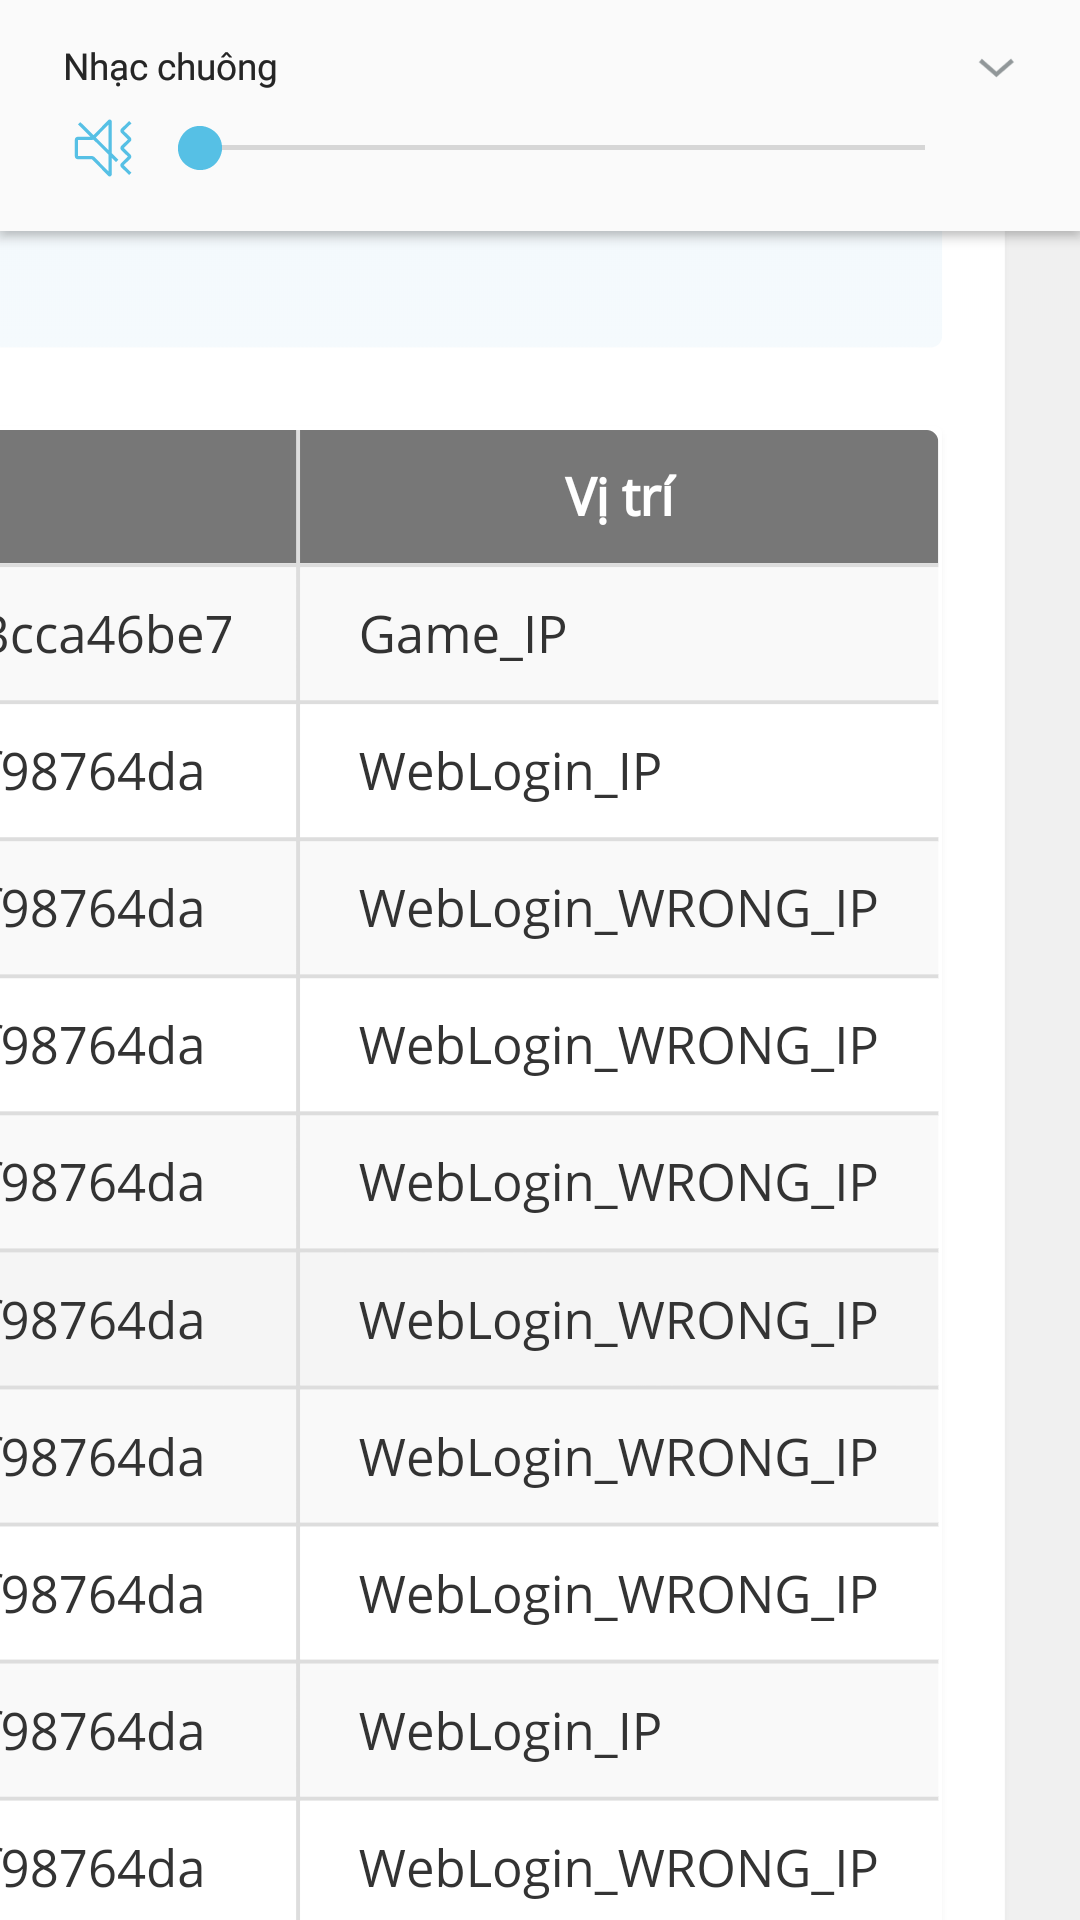The image size is (1080, 1920).
Task: Tap the muted ringtone speaker icon
Action: (104, 148)
